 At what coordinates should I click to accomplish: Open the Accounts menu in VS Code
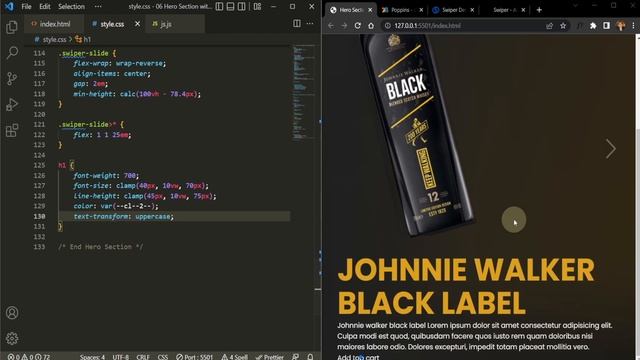(12, 313)
